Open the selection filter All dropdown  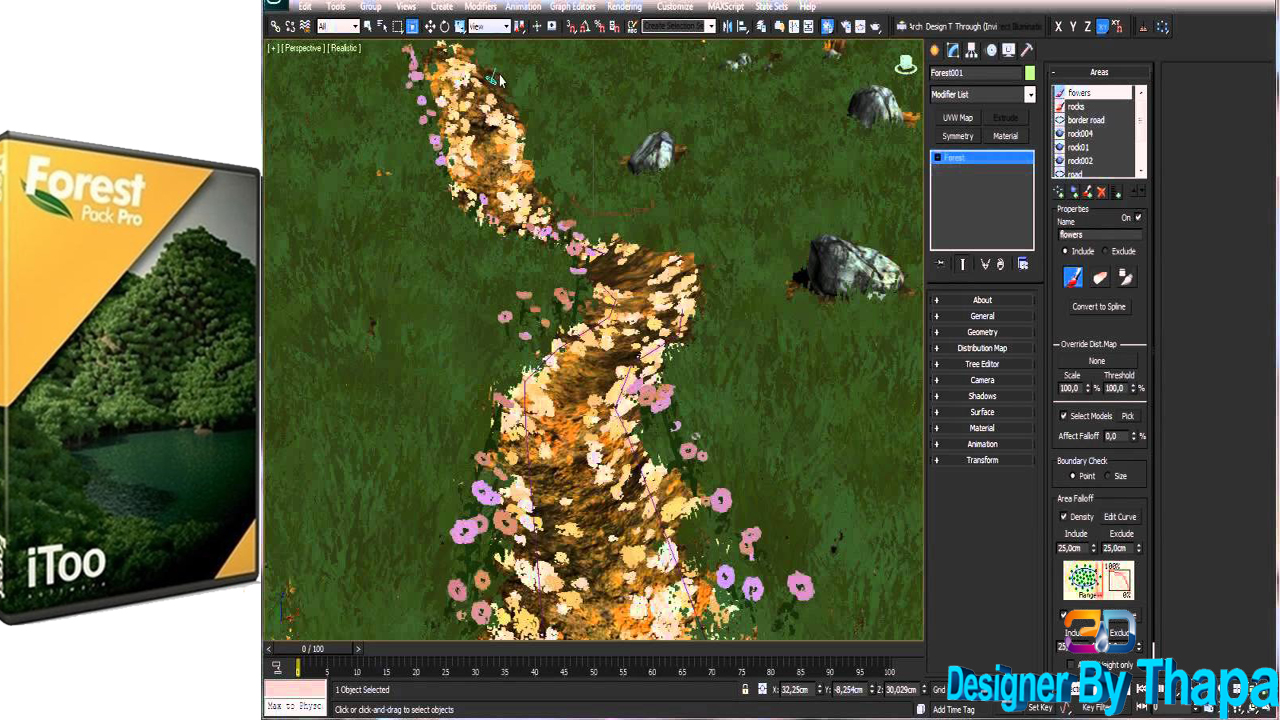click(338, 27)
